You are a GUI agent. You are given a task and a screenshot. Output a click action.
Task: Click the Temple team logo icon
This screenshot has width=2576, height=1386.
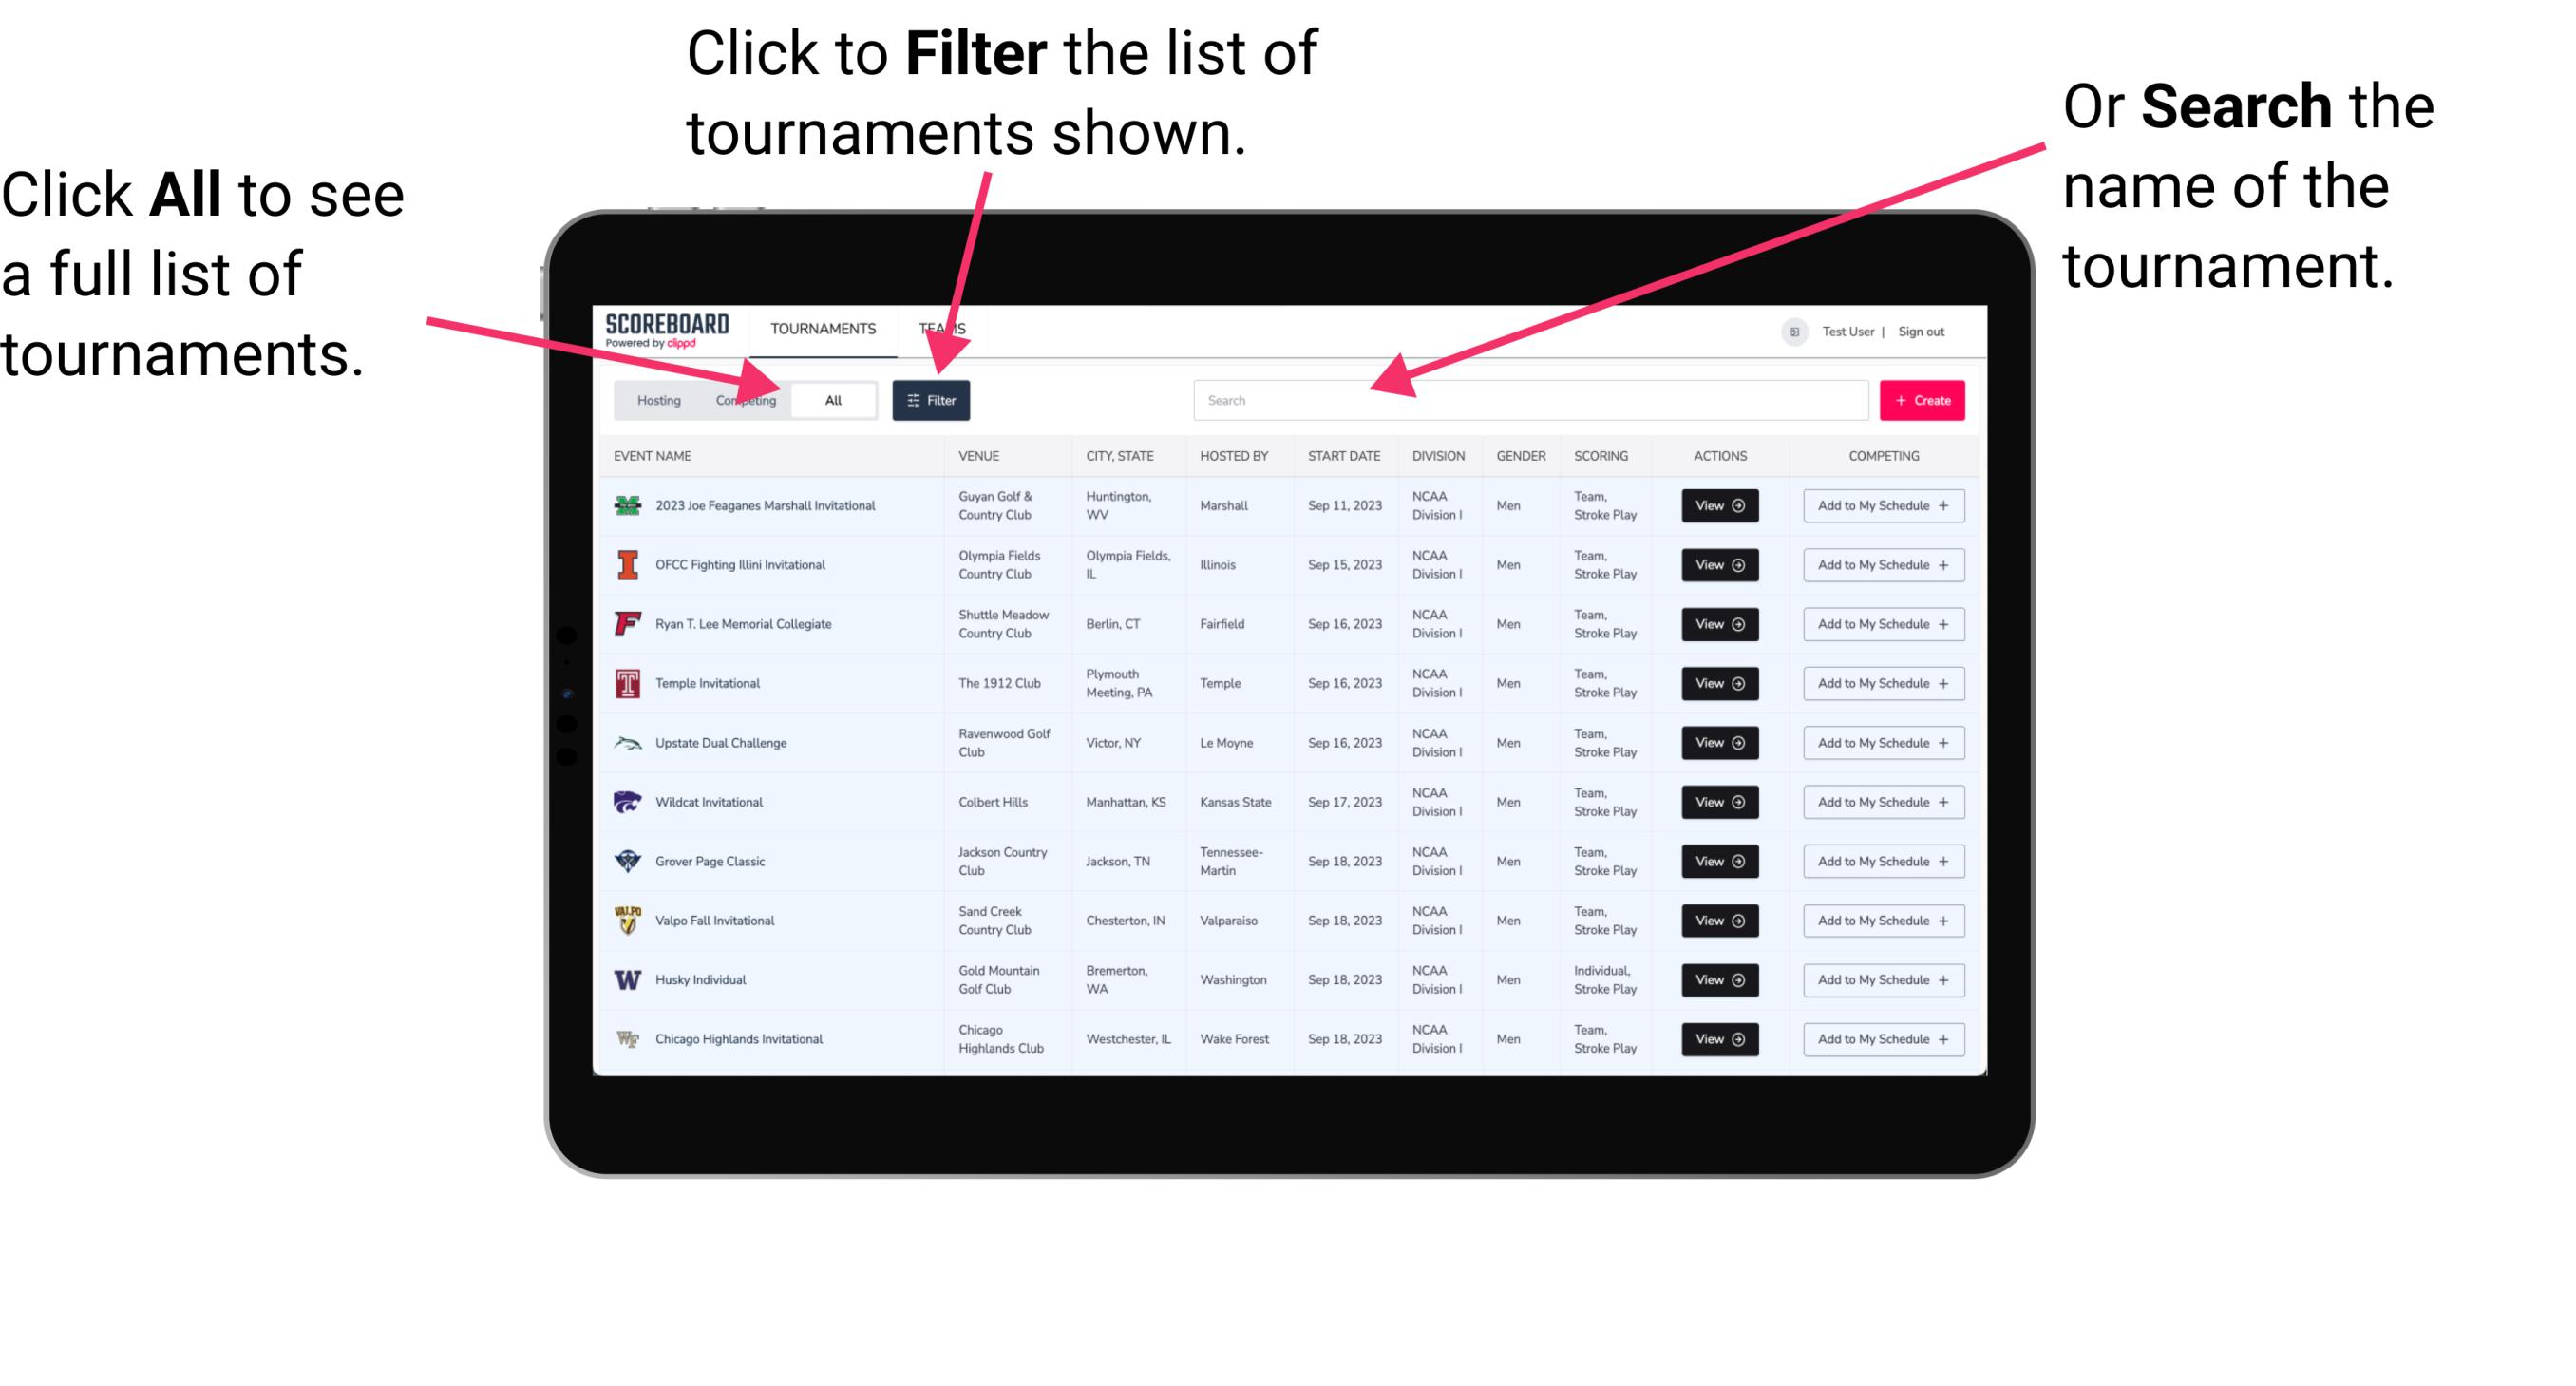[x=628, y=683]
